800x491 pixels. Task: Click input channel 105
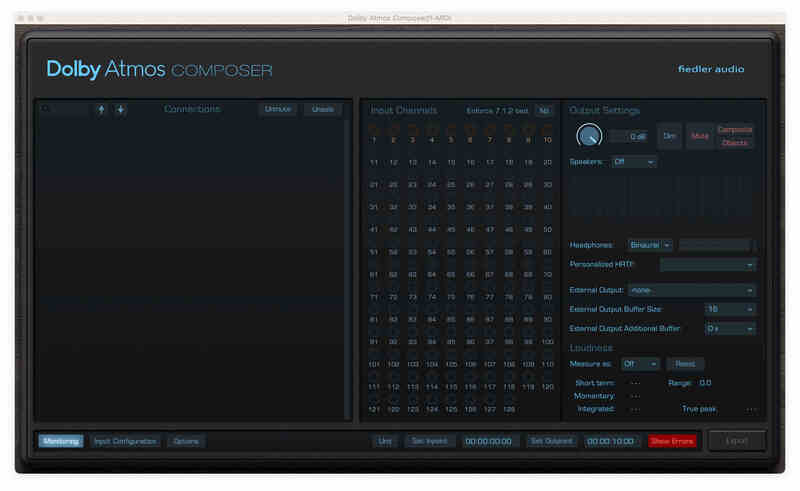(x=451, y=364)
